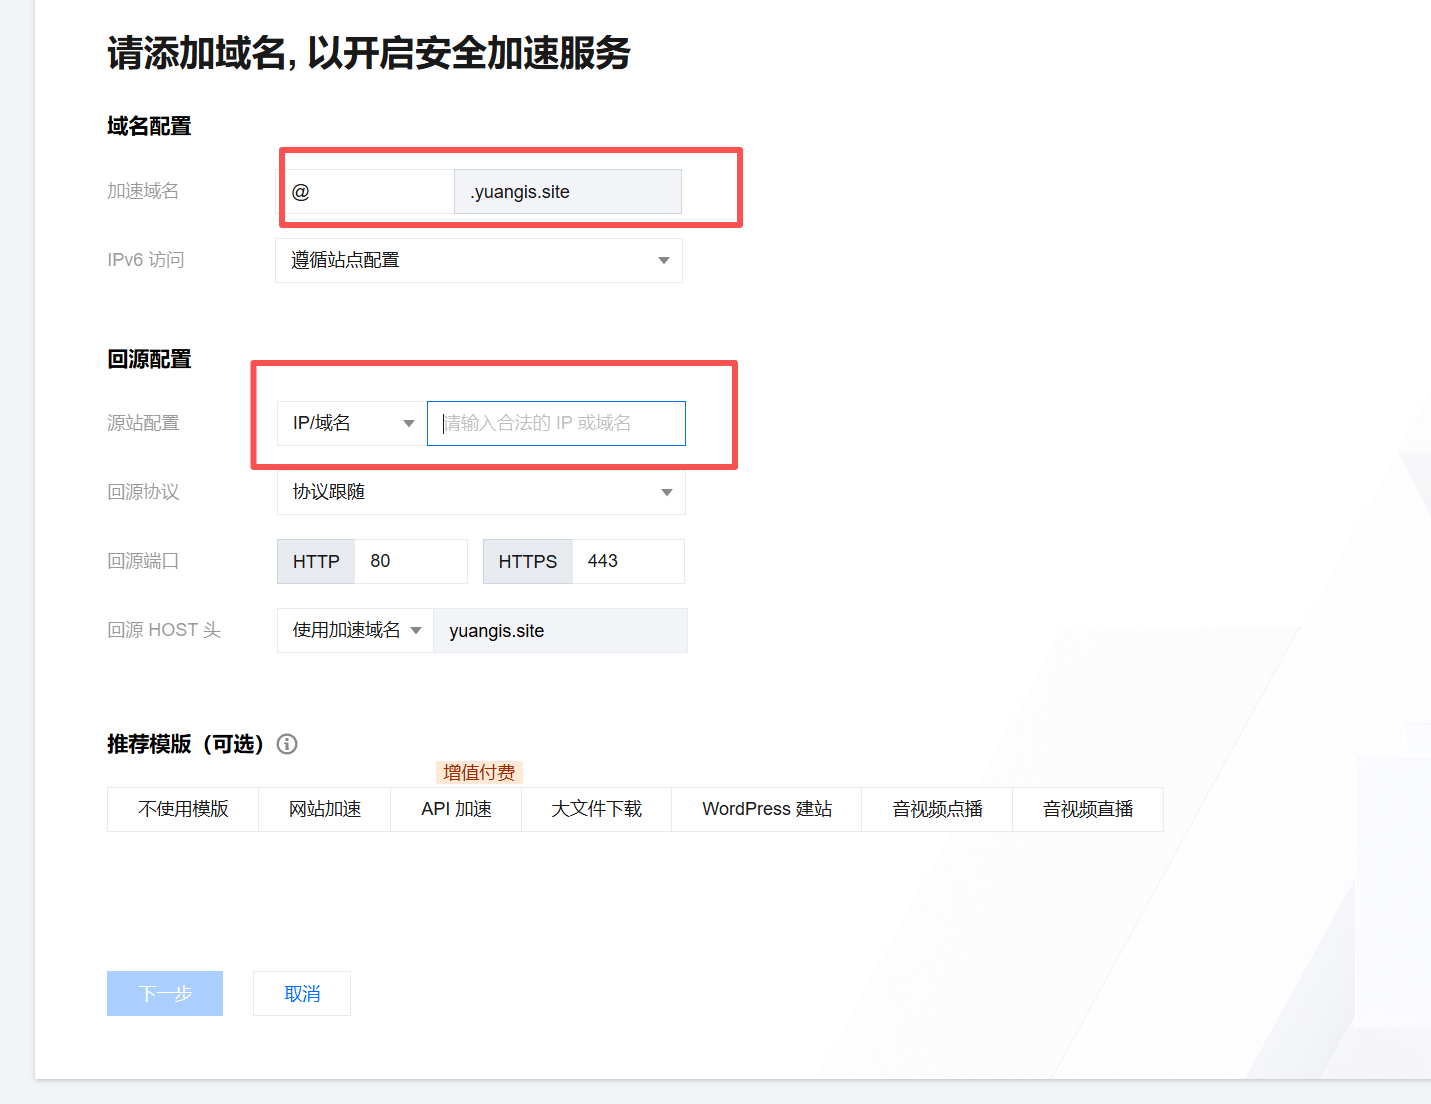Click the 取消 button

(302, 993)
